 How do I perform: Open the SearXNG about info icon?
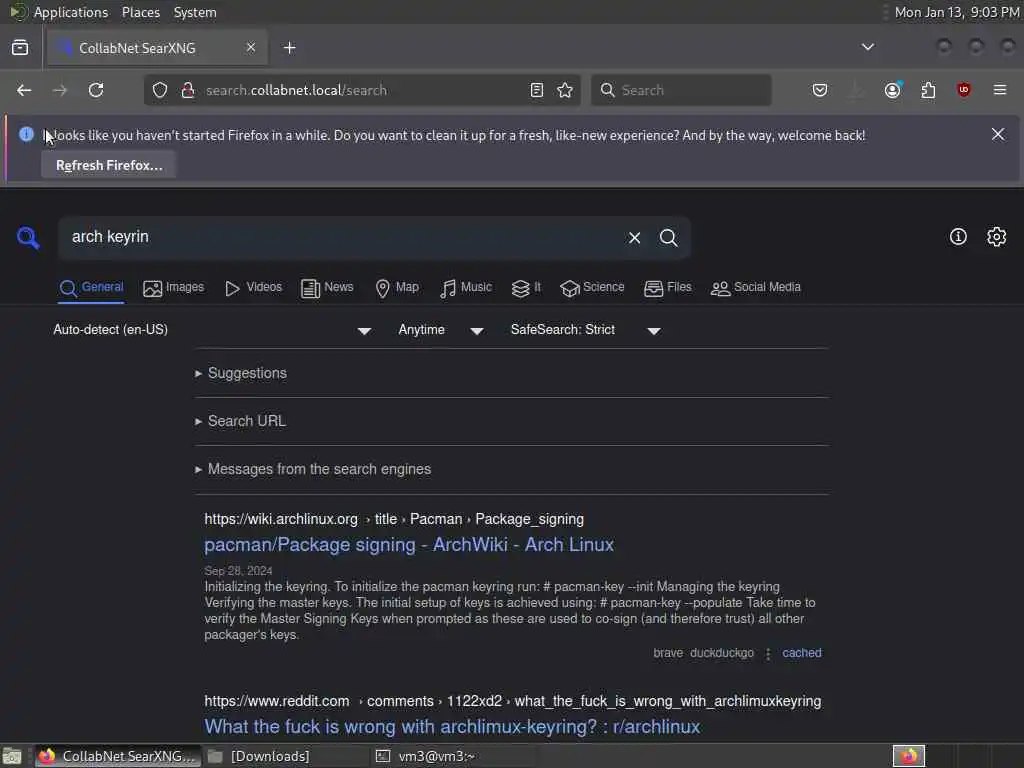[958, 236]
